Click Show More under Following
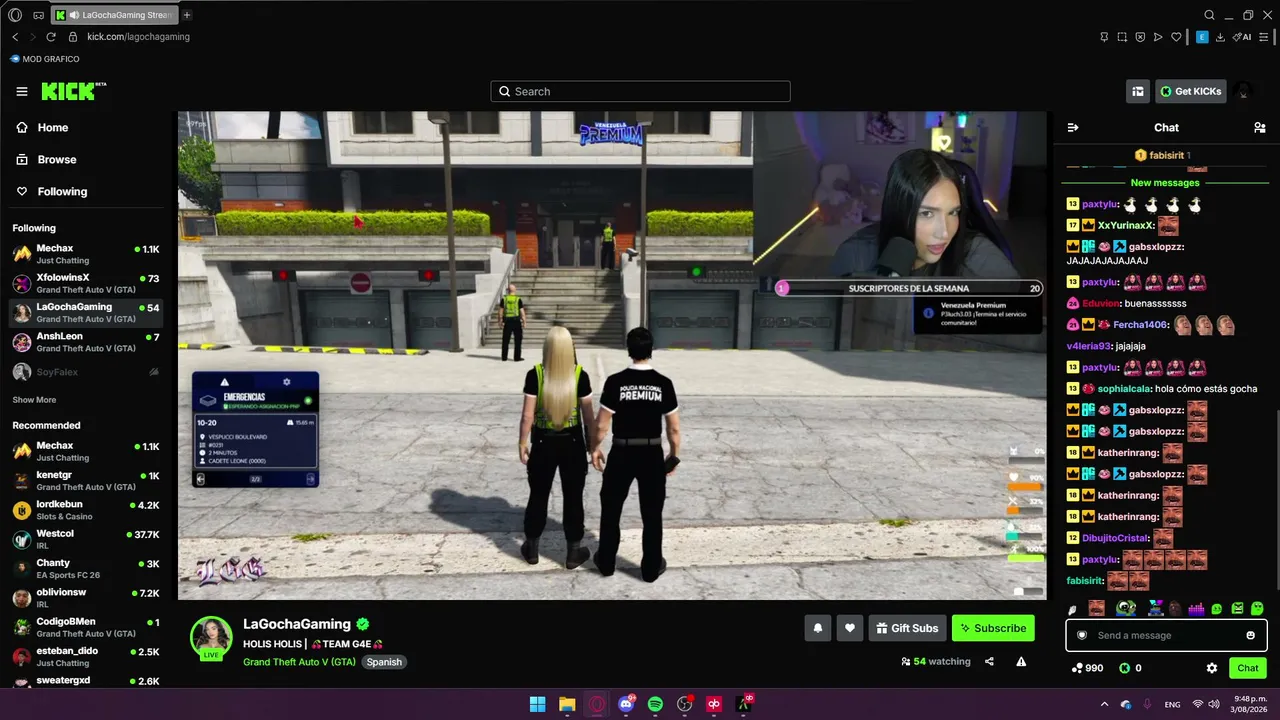 pyautogui.click(x=34, y=400)
